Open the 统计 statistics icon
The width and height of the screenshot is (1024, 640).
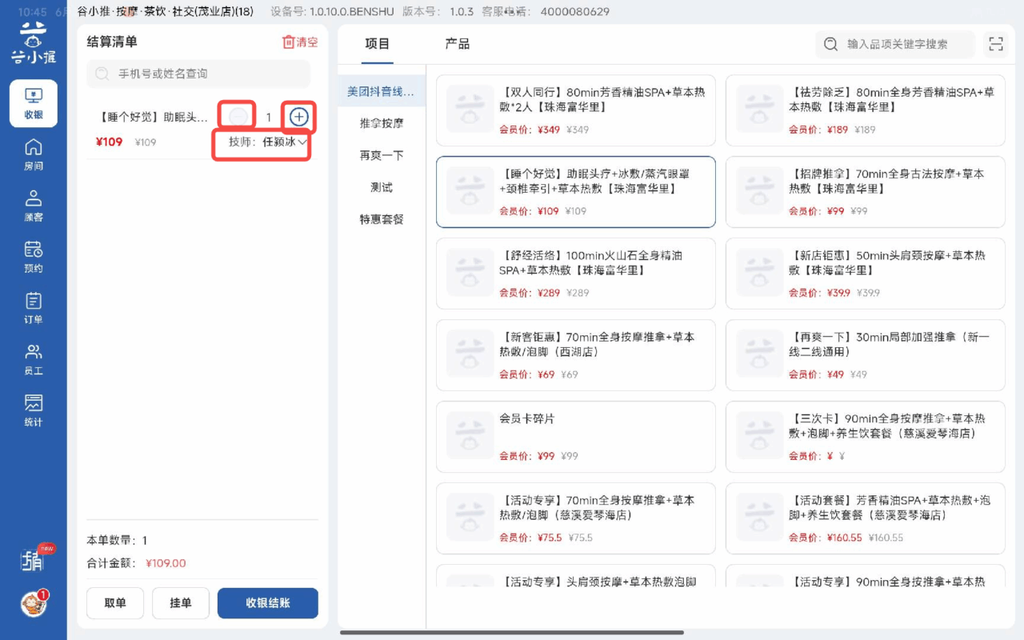(x=33, y=411)
